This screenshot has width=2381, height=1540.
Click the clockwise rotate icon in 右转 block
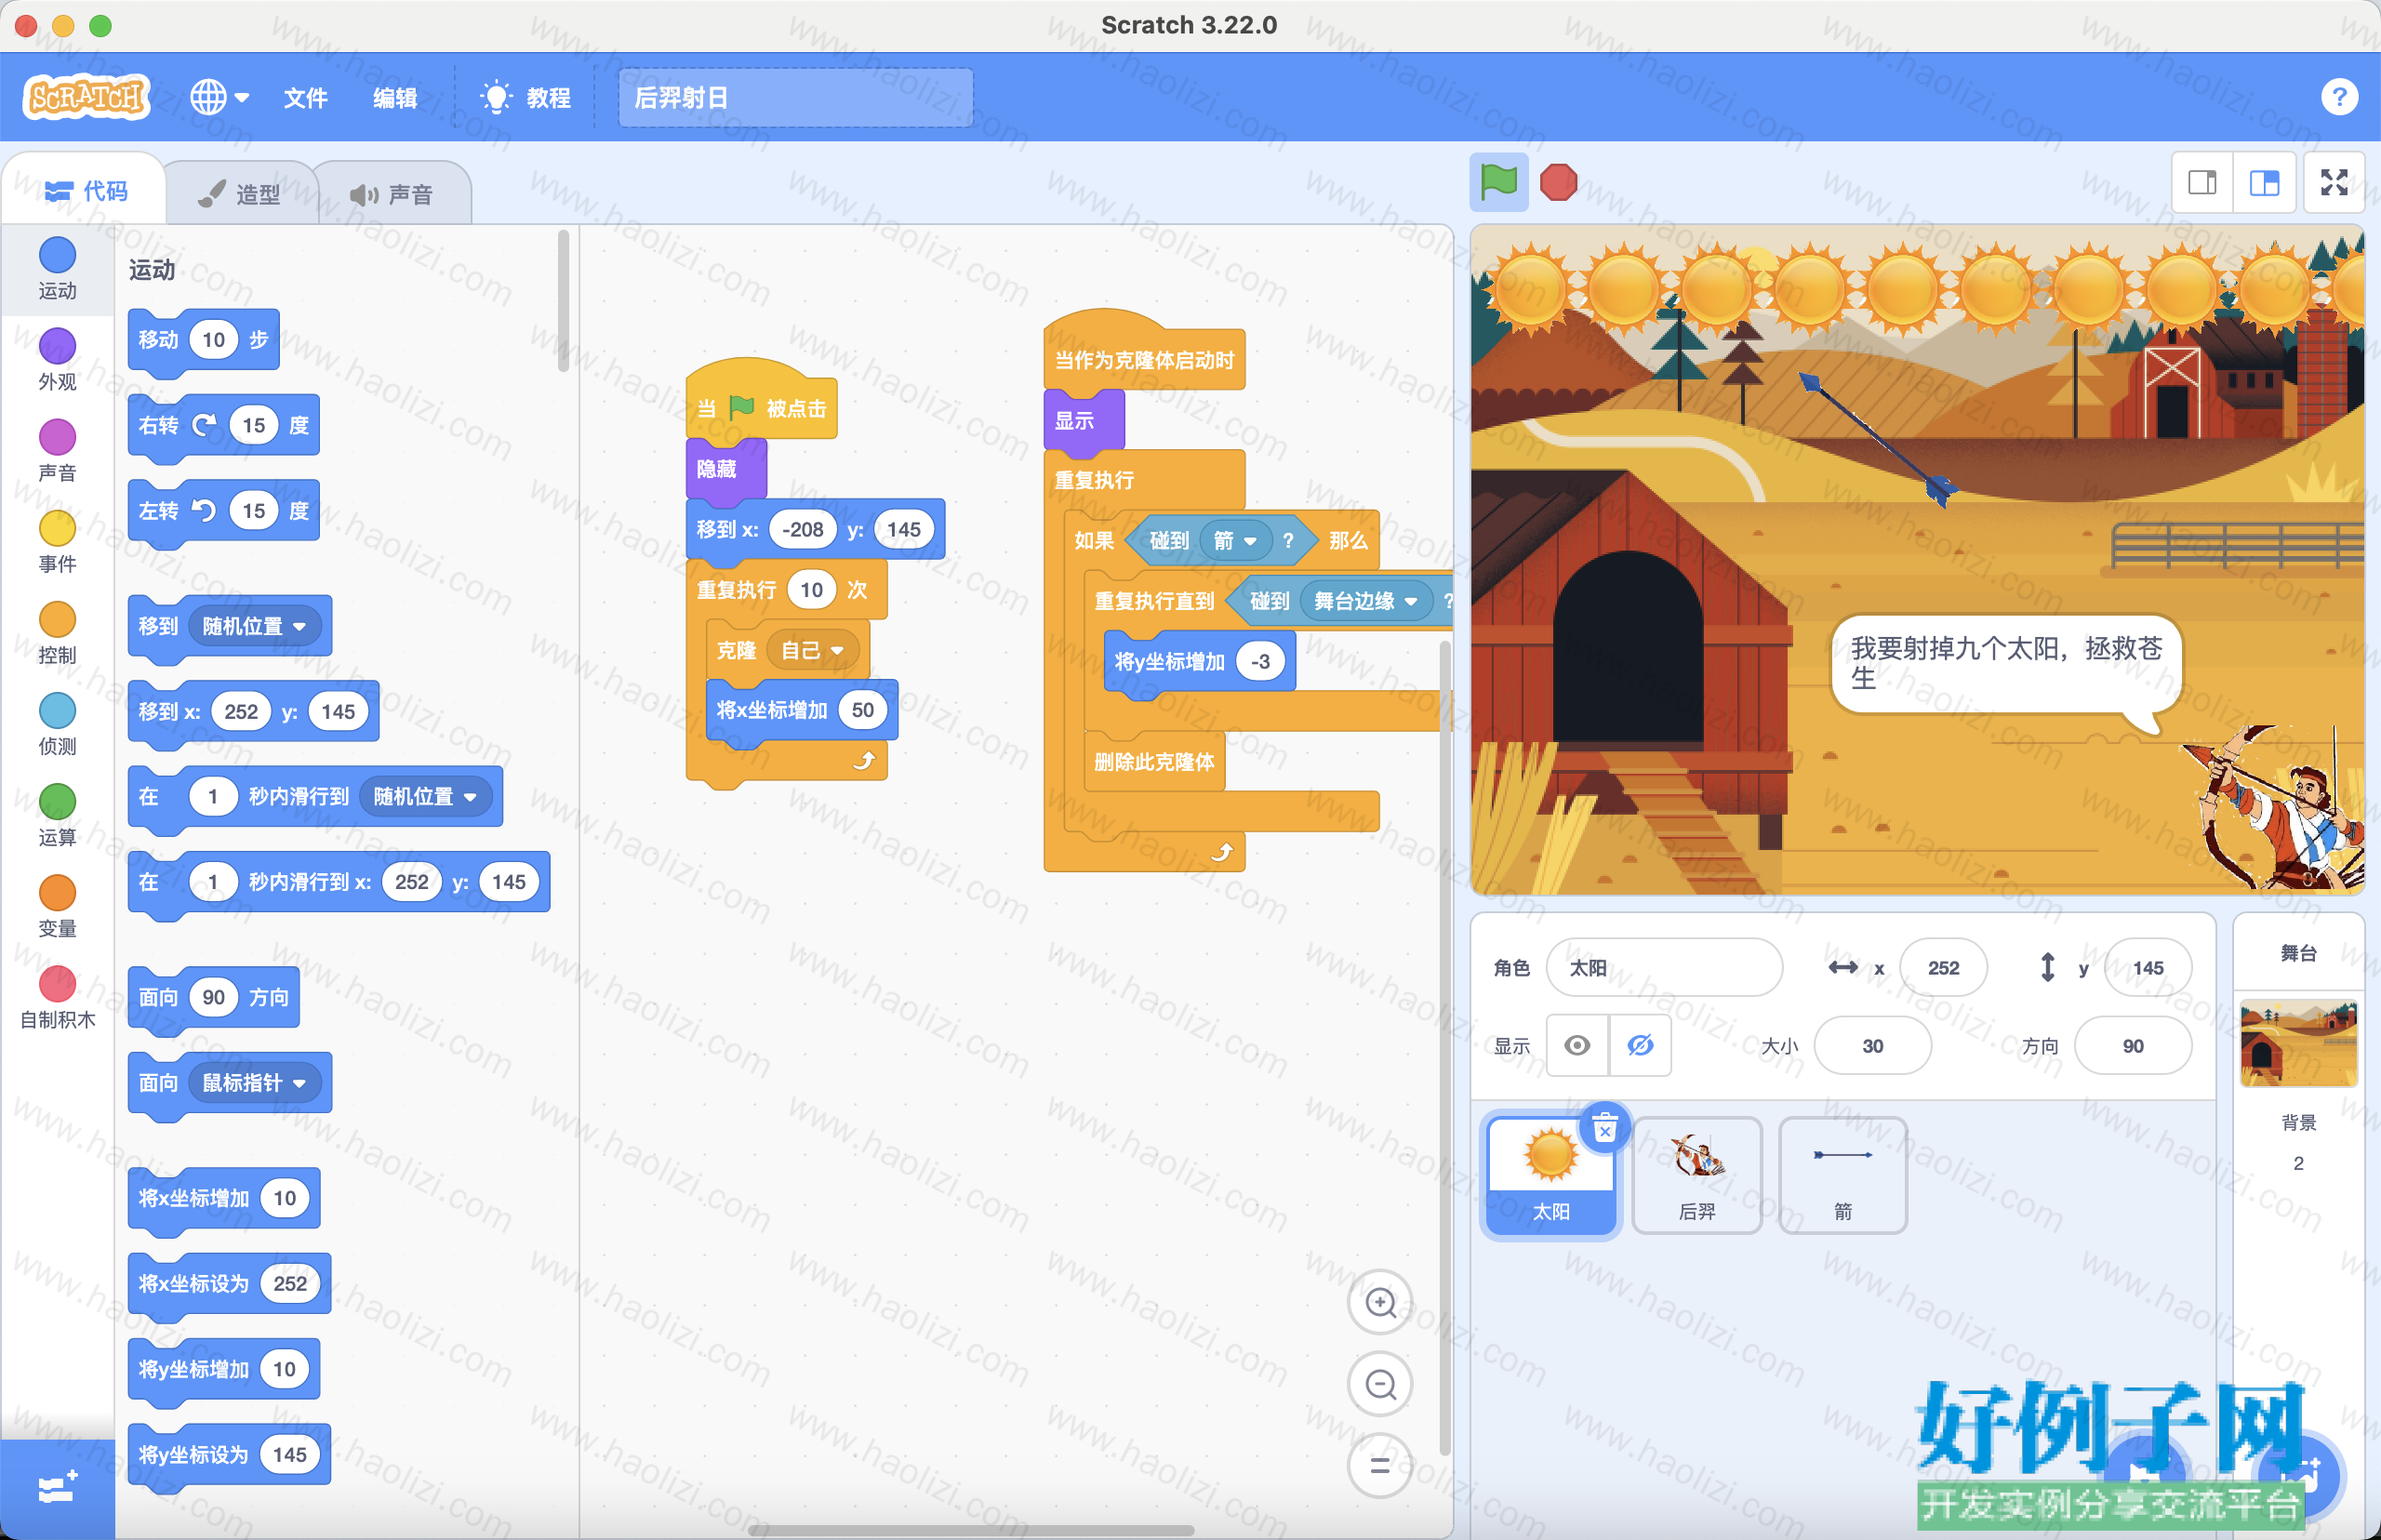[x=204, y=425]
